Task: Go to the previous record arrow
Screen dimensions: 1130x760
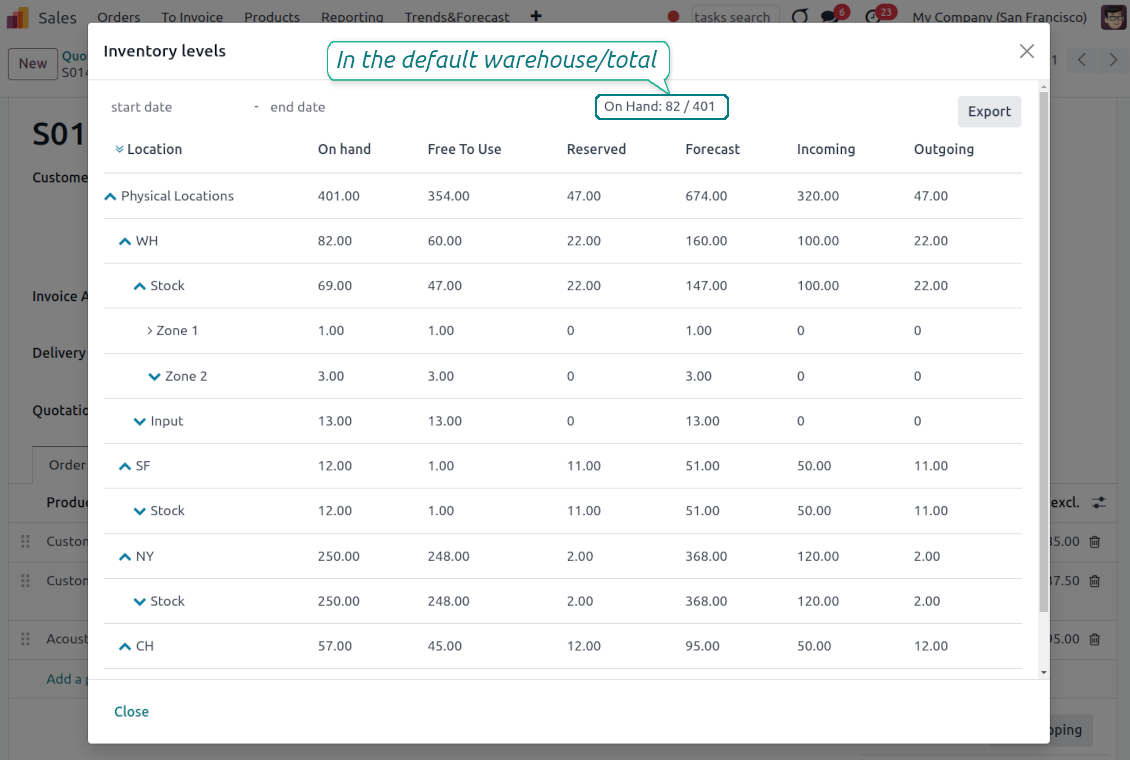Action: click(1081, 61)
